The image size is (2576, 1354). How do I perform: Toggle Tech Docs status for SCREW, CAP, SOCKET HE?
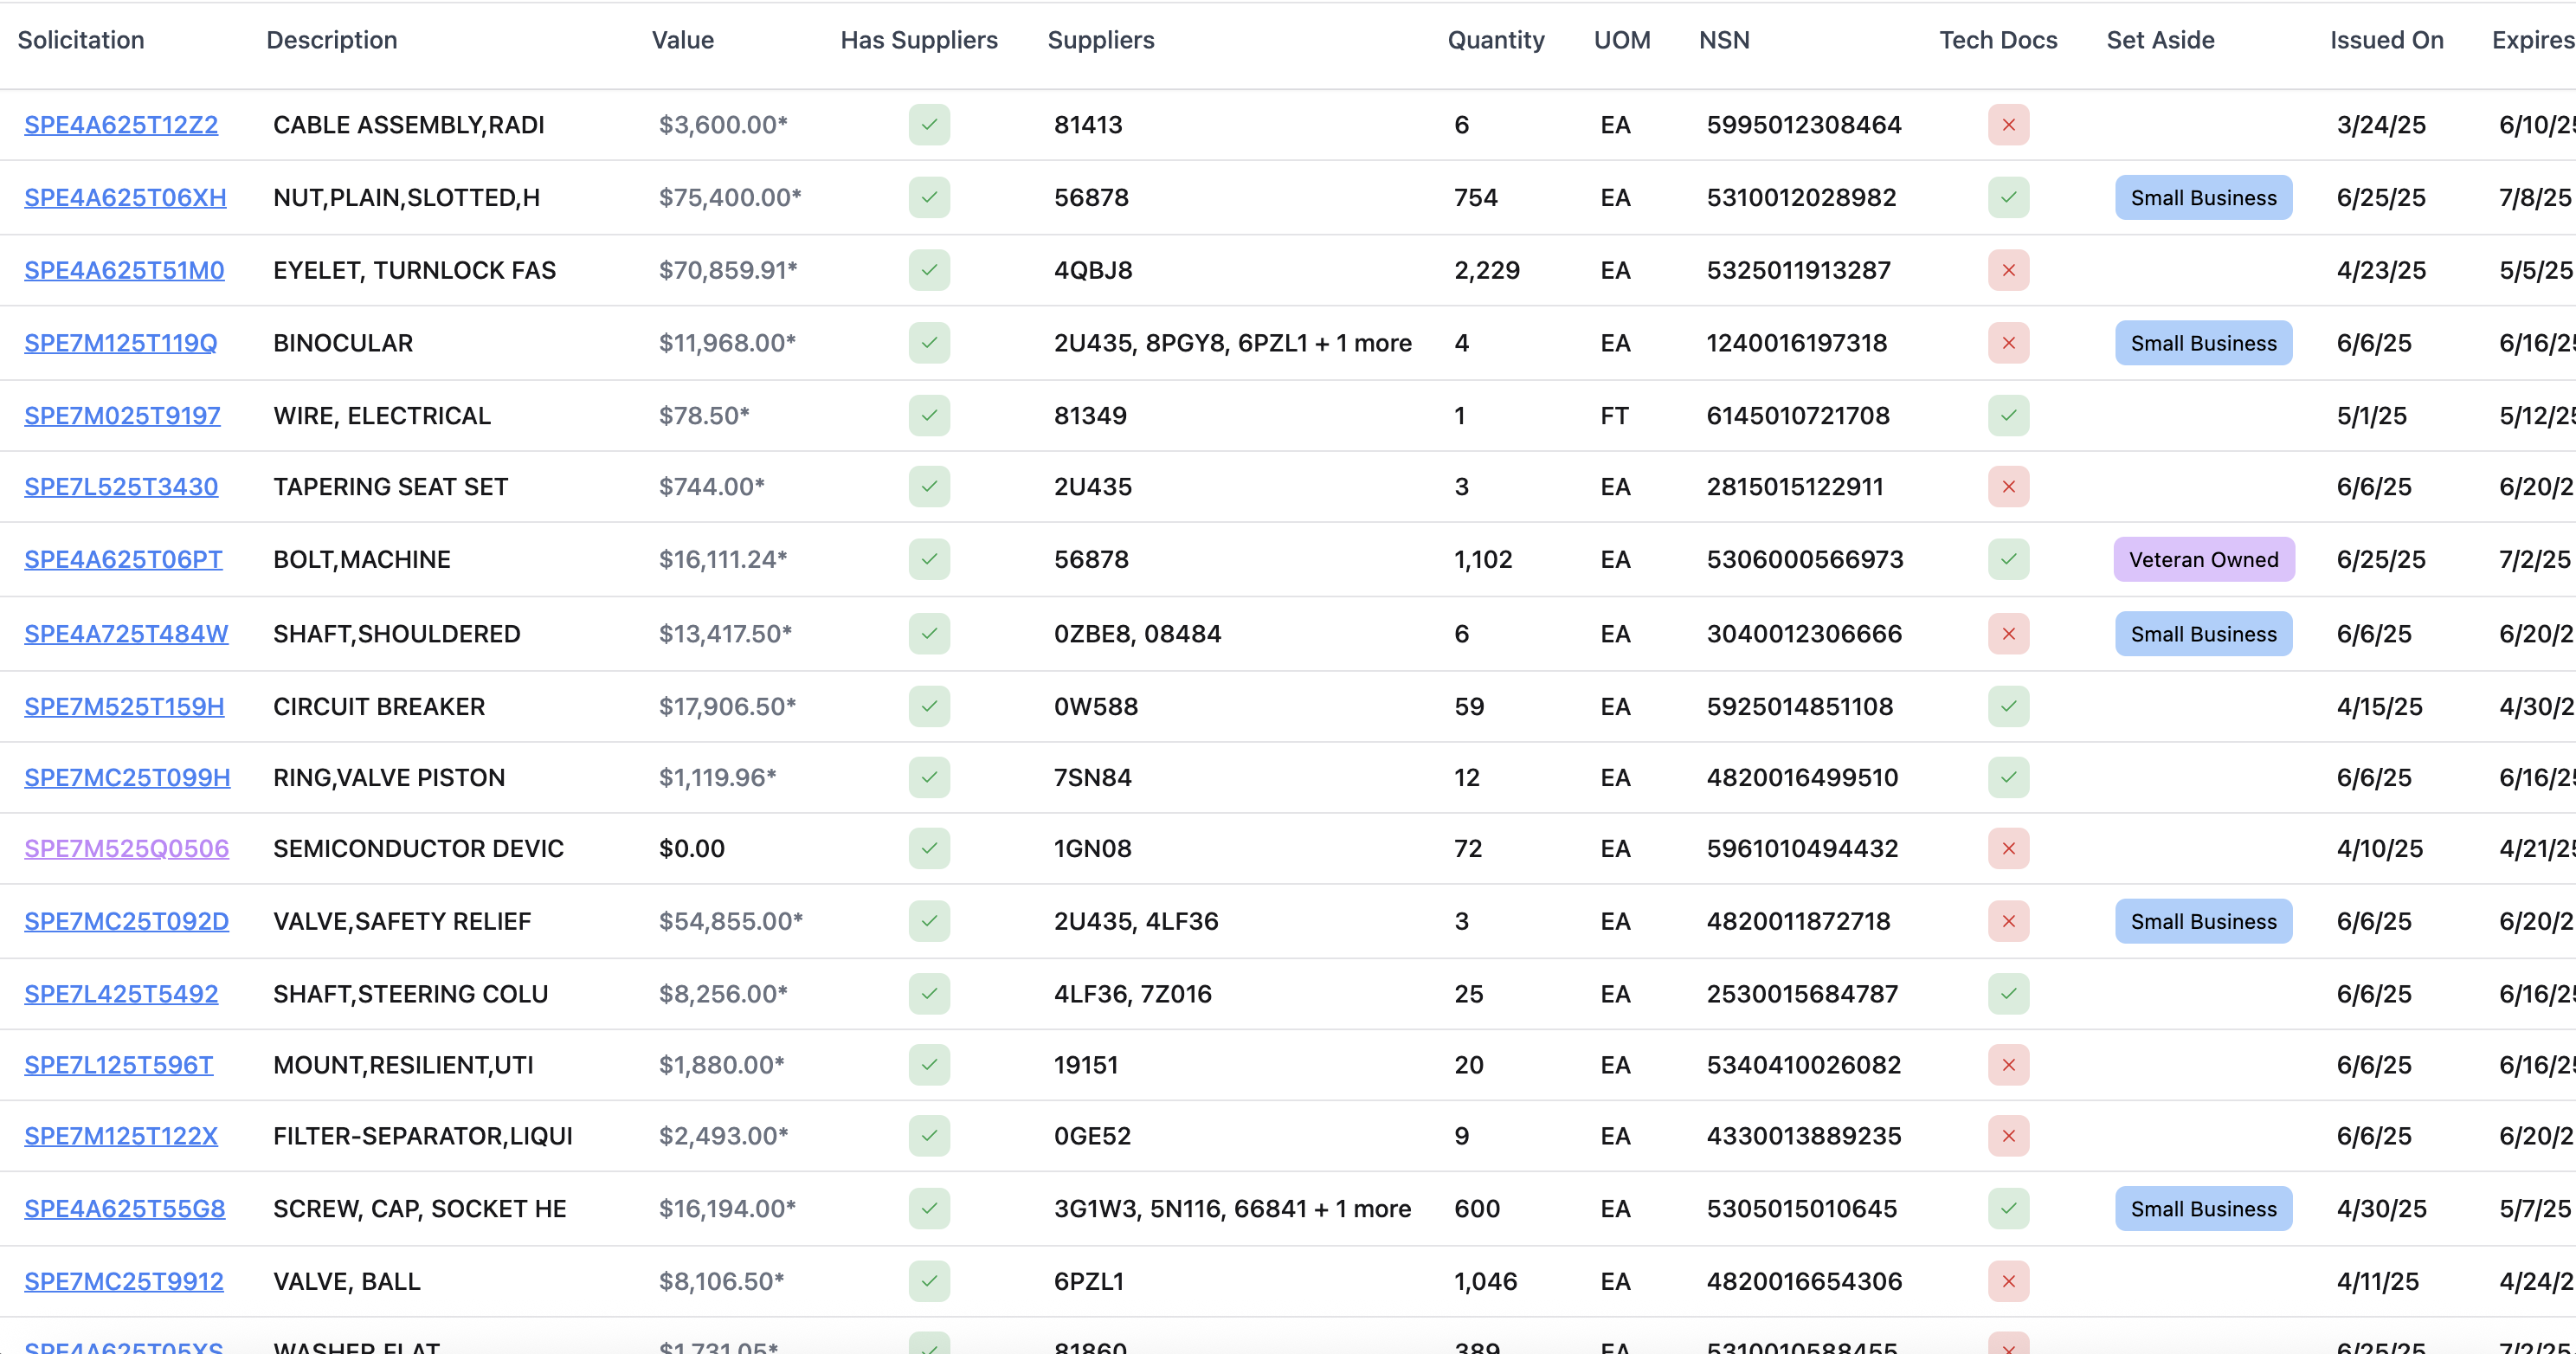pyautogui.click(x=2009, y=1208)
